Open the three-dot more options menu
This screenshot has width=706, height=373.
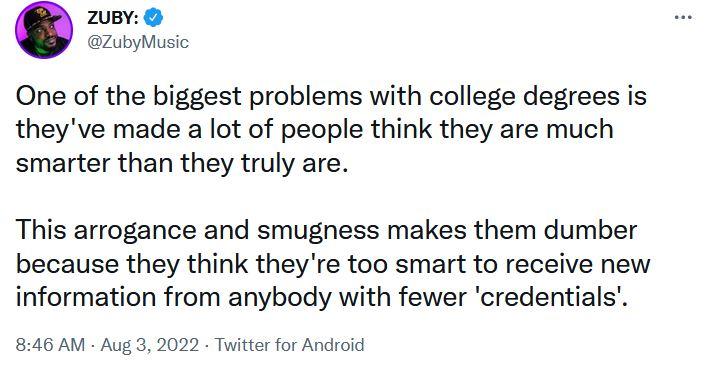[x=683, y=18]
